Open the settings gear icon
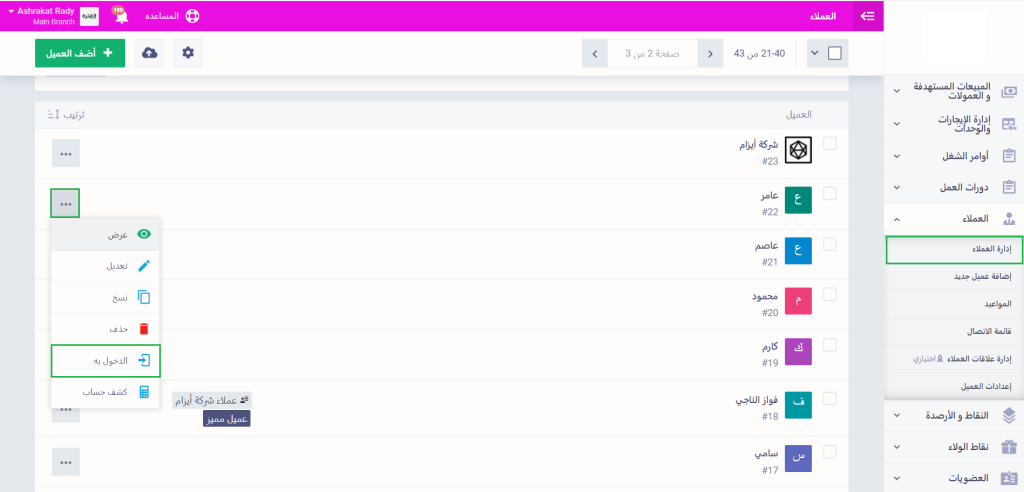1024x492 pixels. (188, 53)
